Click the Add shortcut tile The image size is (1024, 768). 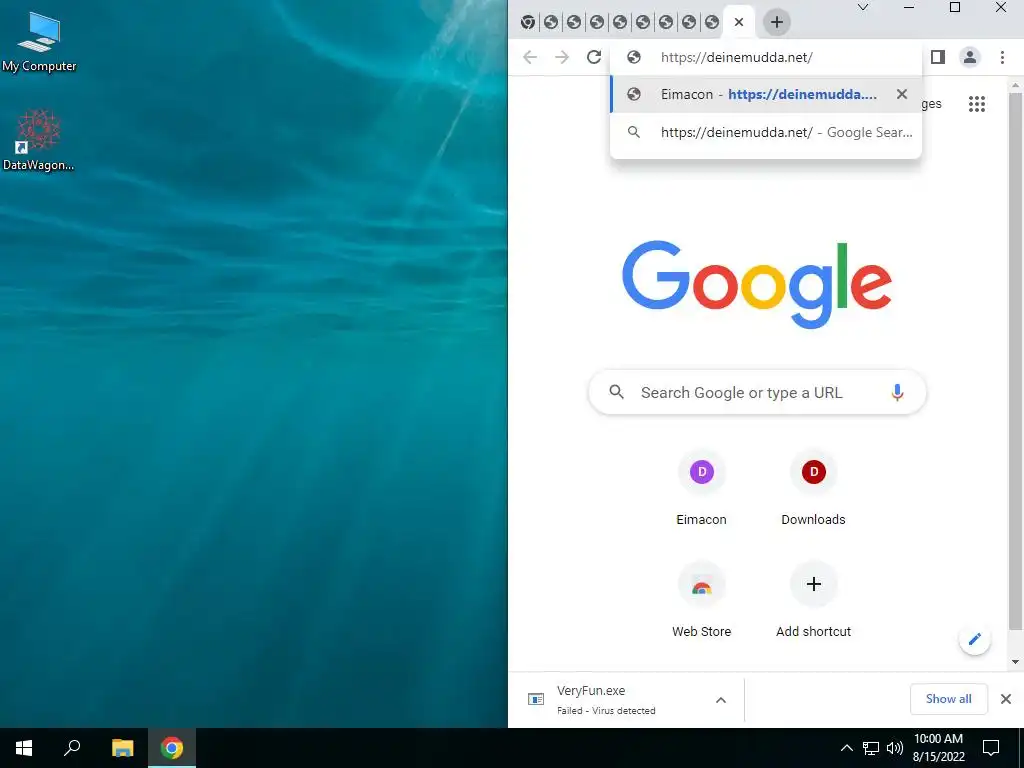coord(813,600)
